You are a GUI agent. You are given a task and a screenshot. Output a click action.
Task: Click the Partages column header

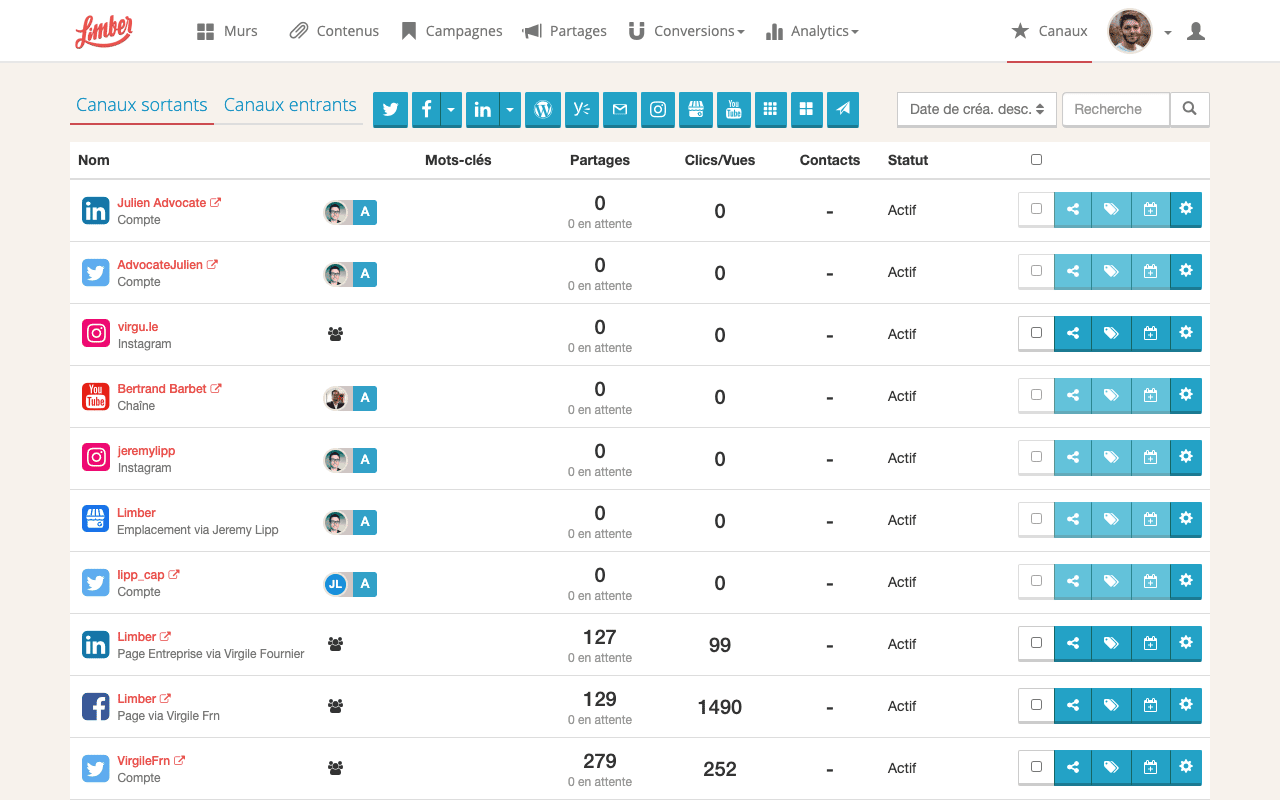pos(600,160)
